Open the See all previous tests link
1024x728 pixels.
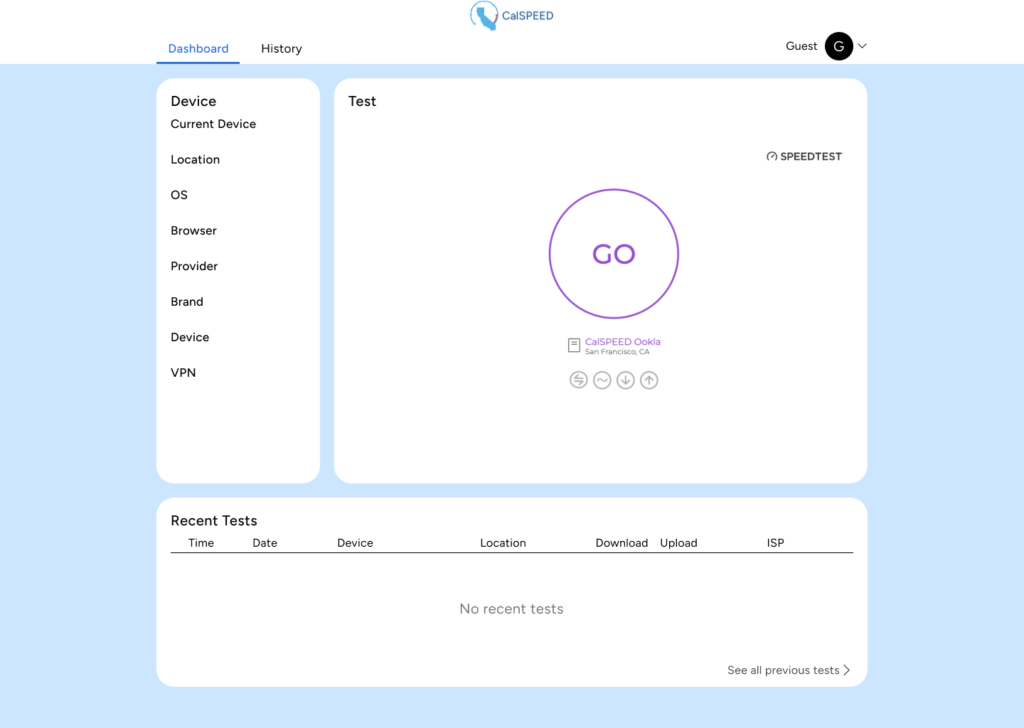[x=783, y=670]
